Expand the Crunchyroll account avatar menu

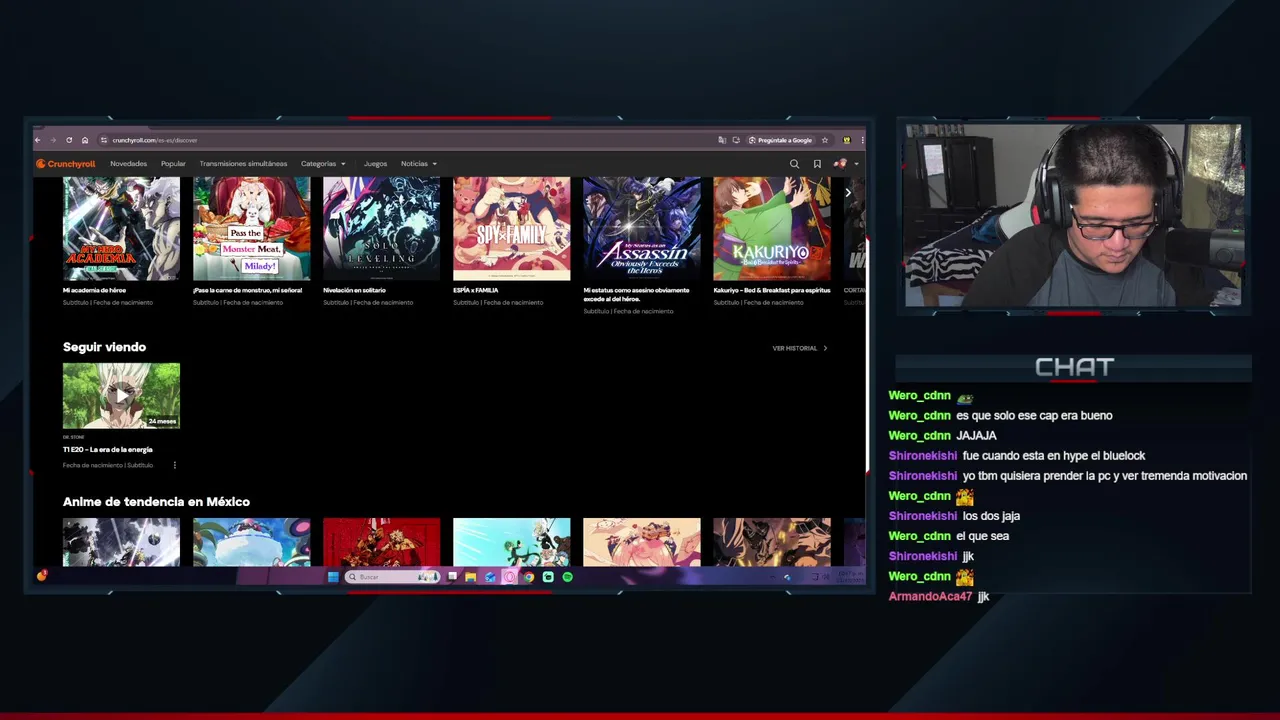[x=845, y=164]
